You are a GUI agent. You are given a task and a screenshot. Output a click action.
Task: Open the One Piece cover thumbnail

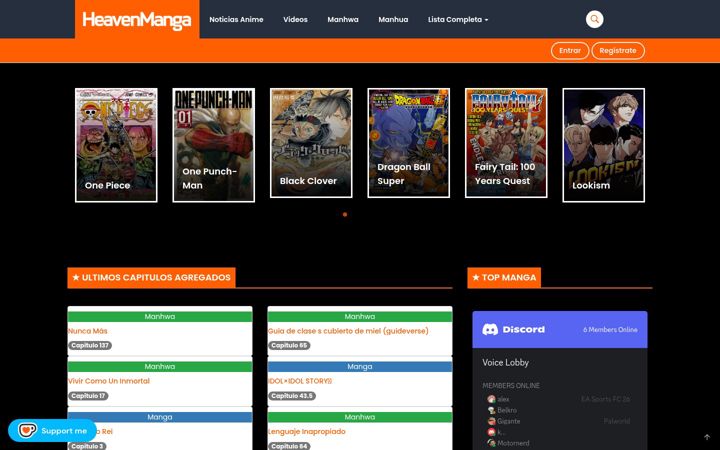click(116, 145)
